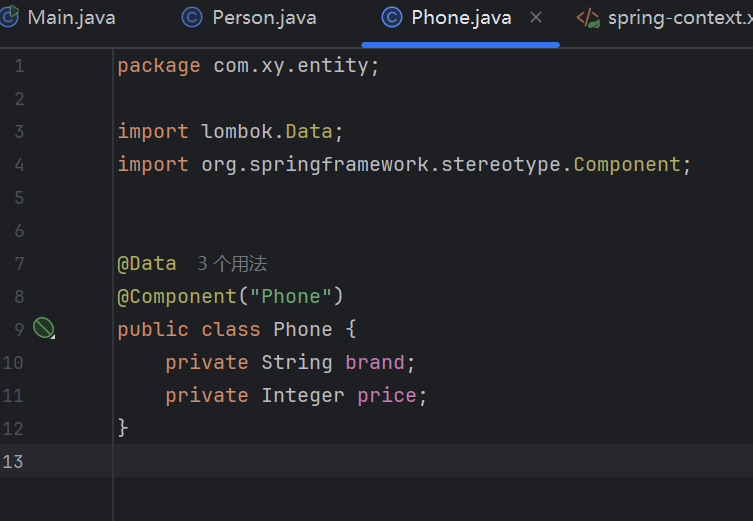The image size is (753, 521).
Task: Switch to the Main.java tab
Action: point(70,18)
